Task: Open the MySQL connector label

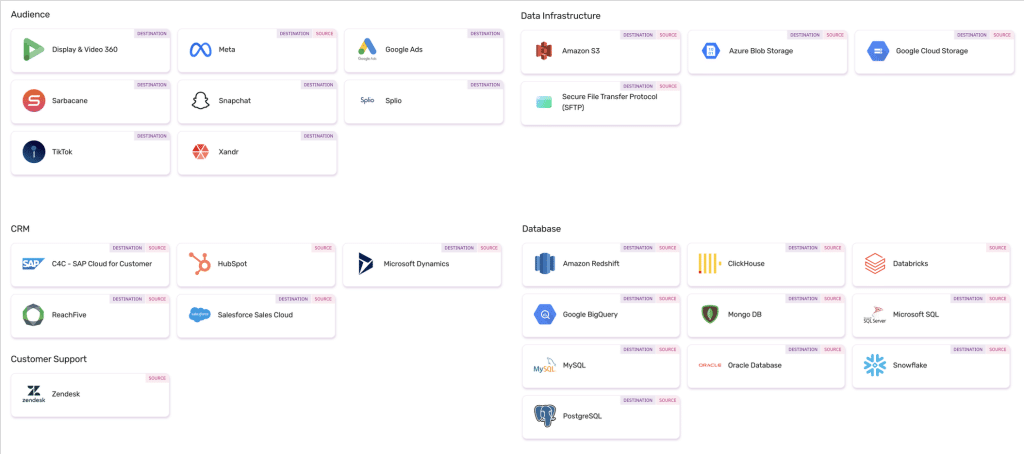Action: (x=574, y=366)
